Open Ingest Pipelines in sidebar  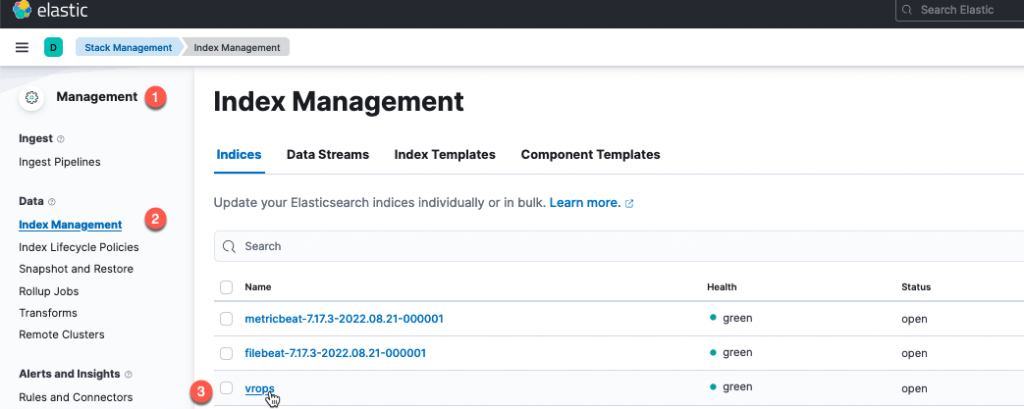60,162
